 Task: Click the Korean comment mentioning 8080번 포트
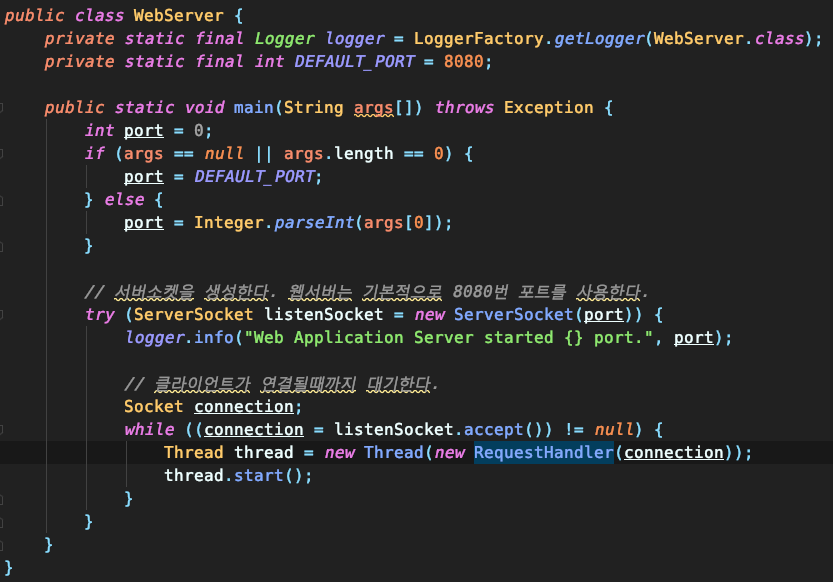click(367, 292)
